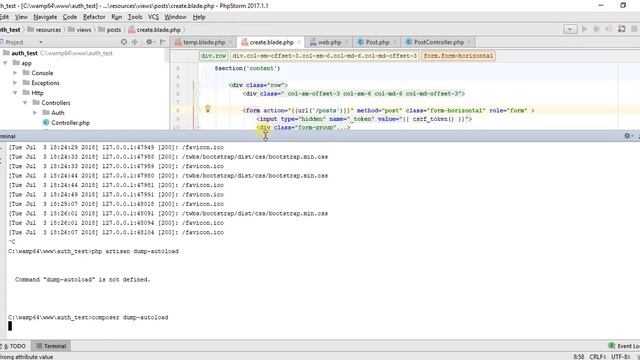Click the hidden _token input code line

(x=364, y=119)
